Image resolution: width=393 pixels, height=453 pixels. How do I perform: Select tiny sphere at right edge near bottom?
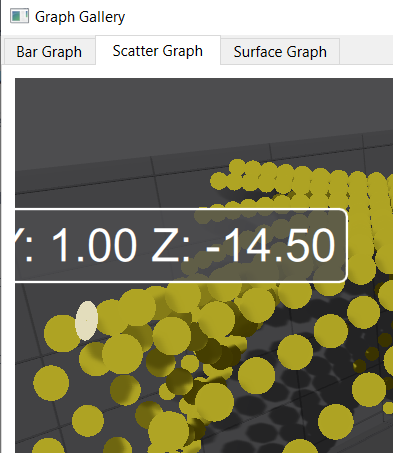388,408
